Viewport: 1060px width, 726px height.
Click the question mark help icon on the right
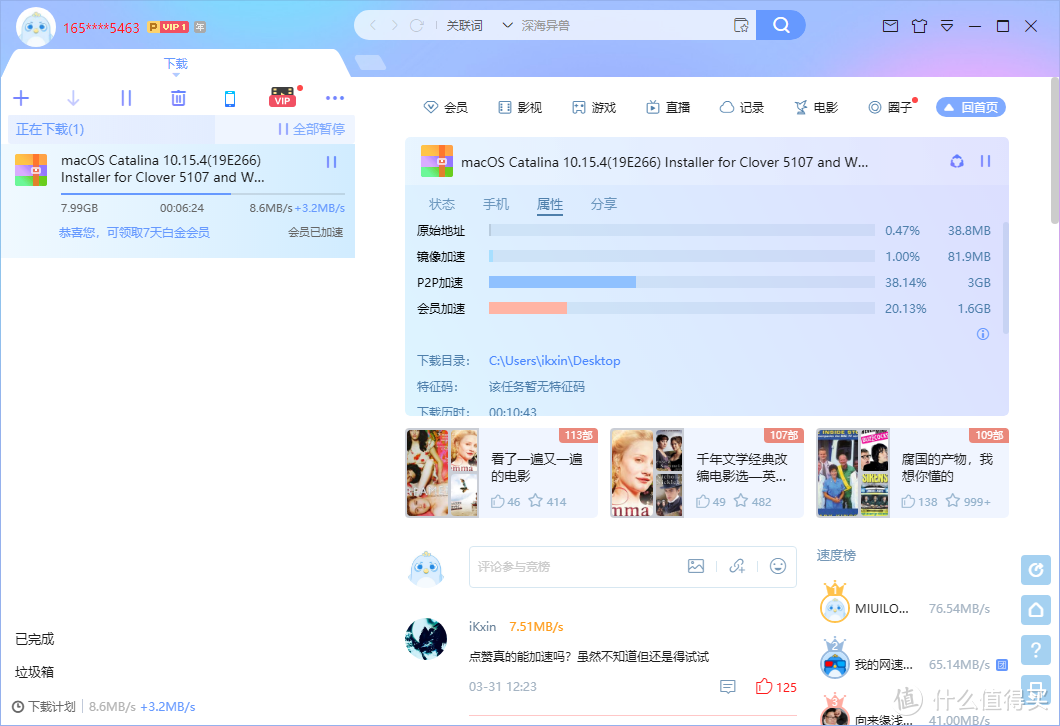(1036, 650)
